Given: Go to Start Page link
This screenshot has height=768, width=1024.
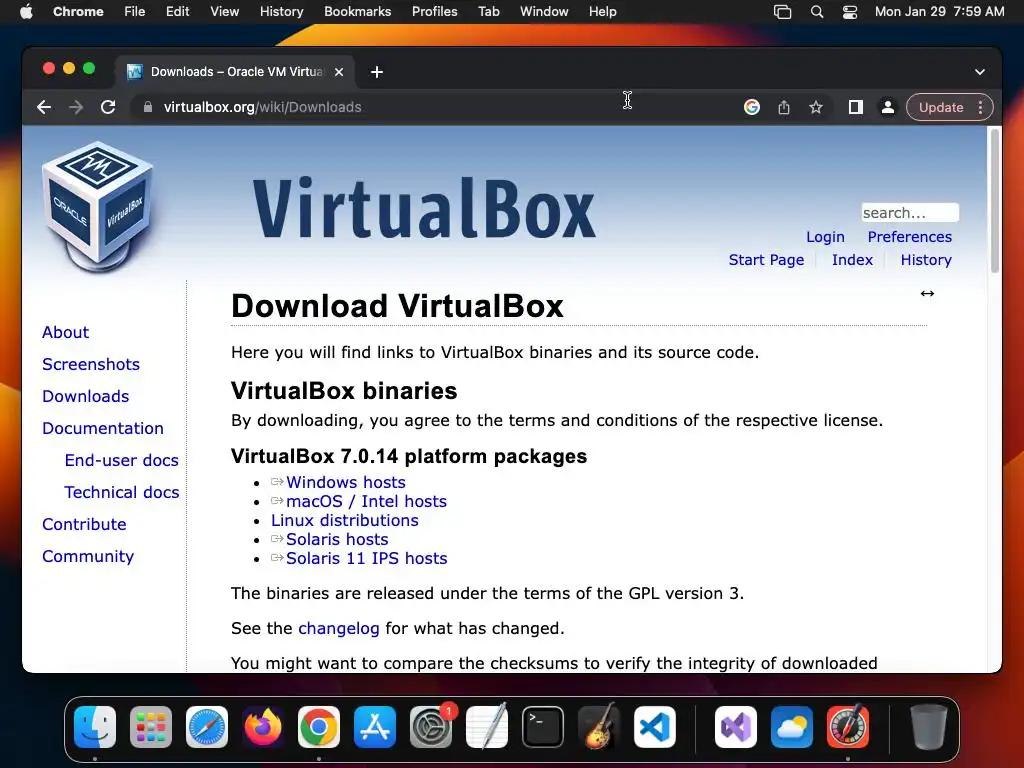Looking at the screenshot, I should [766, 259].
